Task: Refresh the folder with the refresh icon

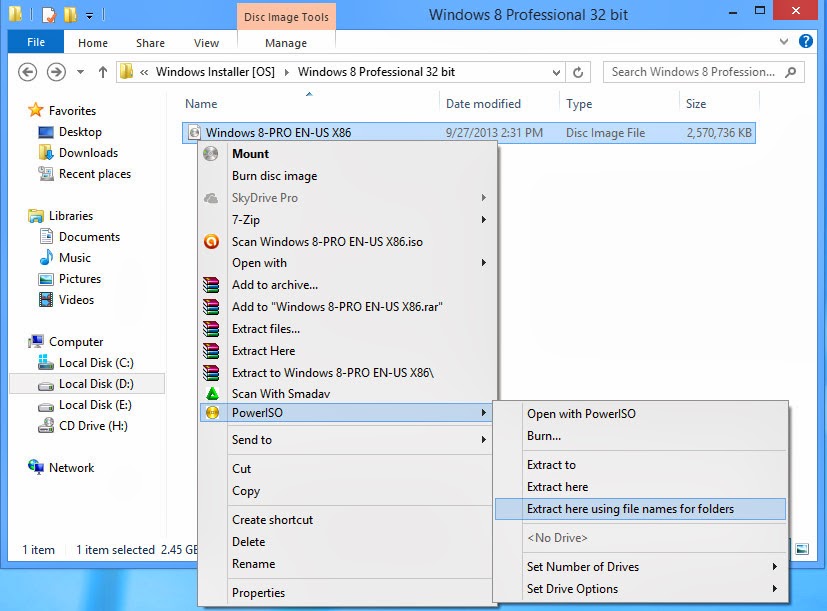Action: click(578, 72)
